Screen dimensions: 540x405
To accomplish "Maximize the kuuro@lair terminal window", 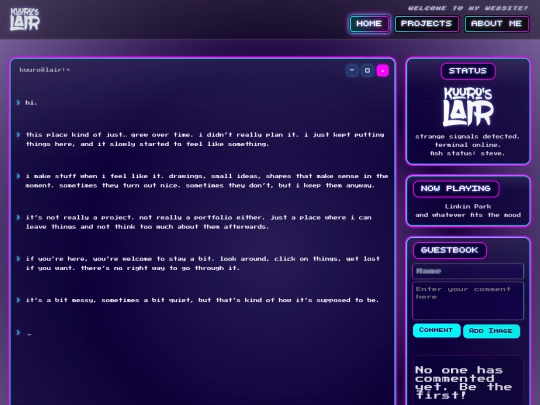I will coord(367,70).
